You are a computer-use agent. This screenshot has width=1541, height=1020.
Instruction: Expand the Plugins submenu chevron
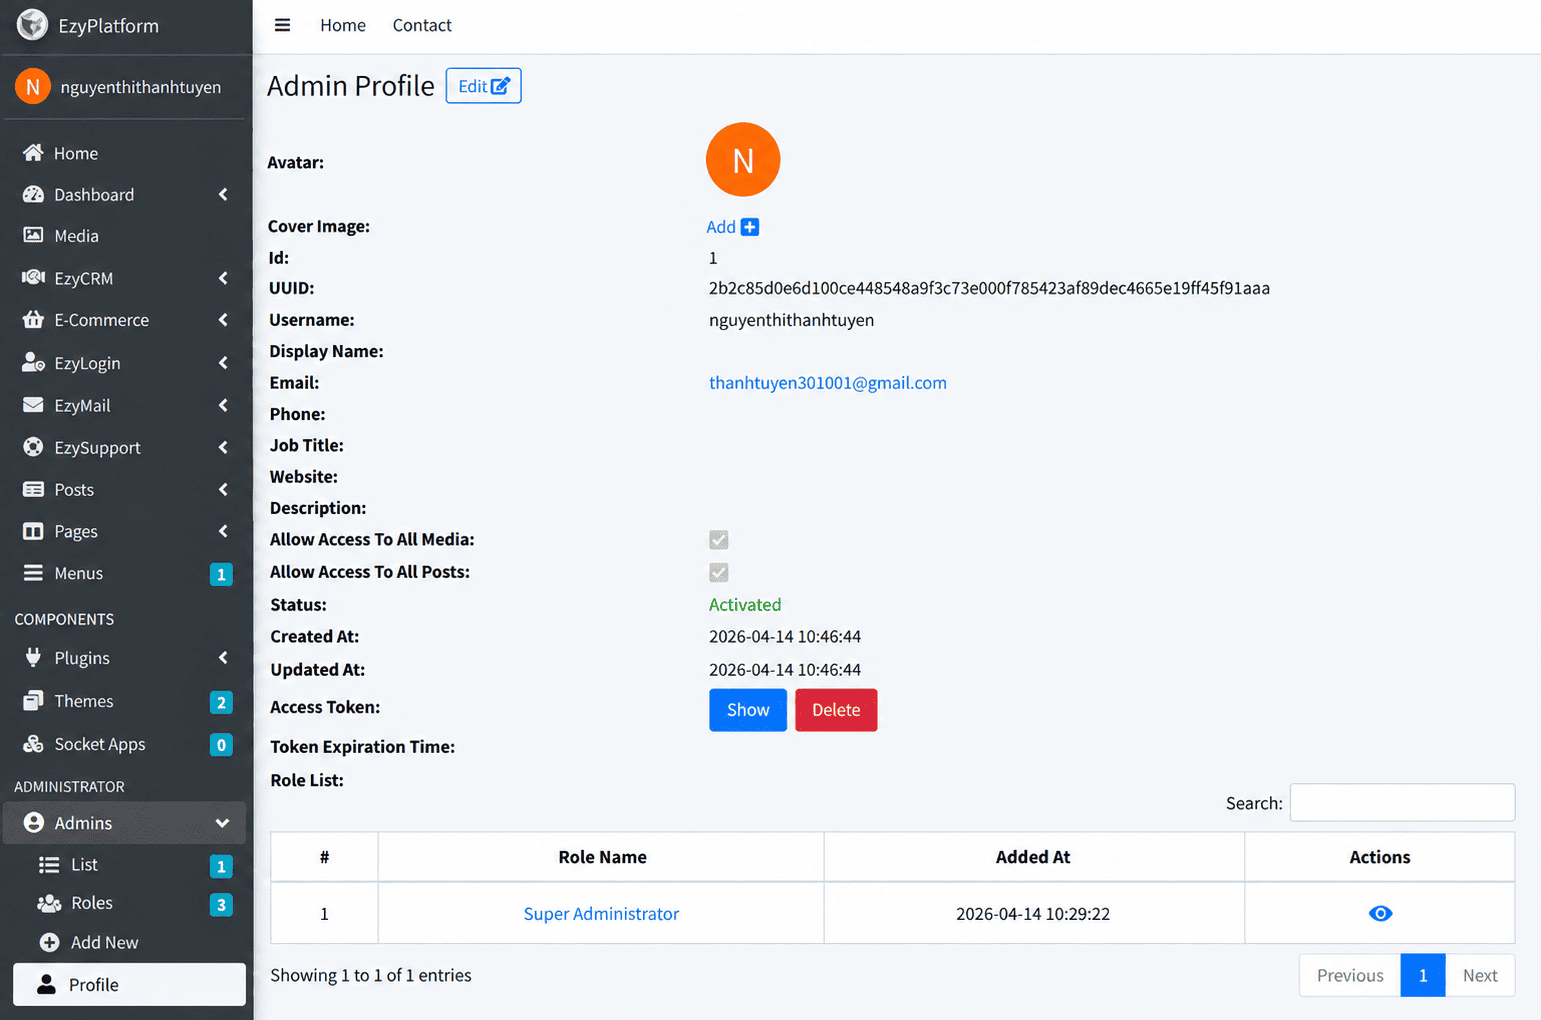pyautogui.click(x=223, y=658)
